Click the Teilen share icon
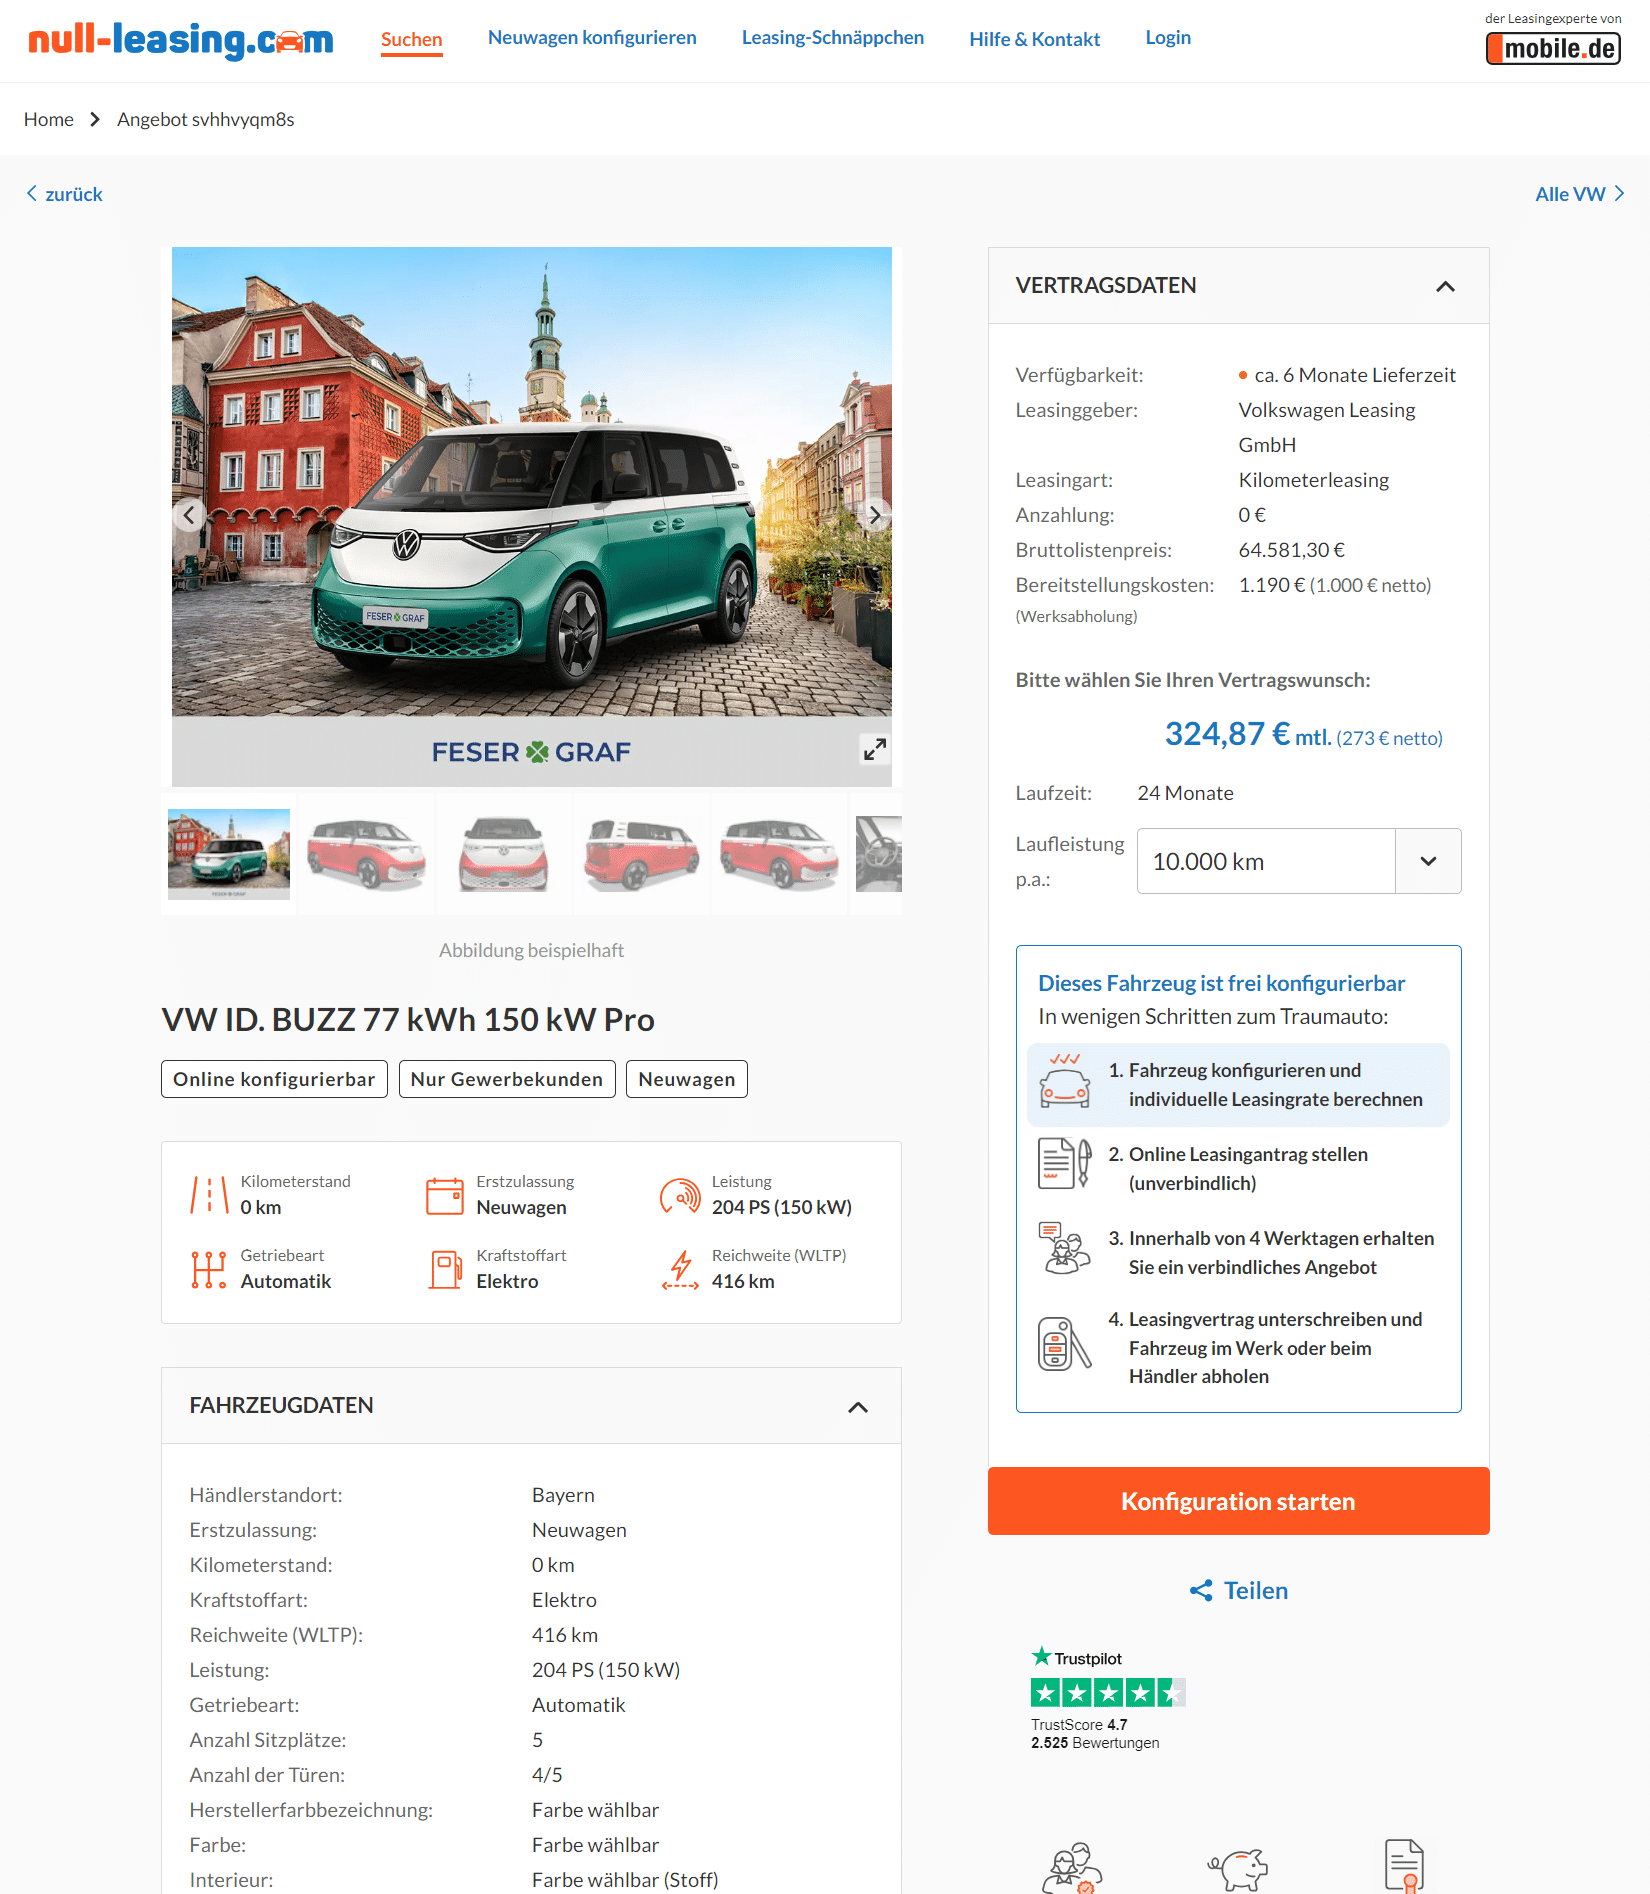This screenshot has width=1650, height=1894. [x=1201, y=1590]
